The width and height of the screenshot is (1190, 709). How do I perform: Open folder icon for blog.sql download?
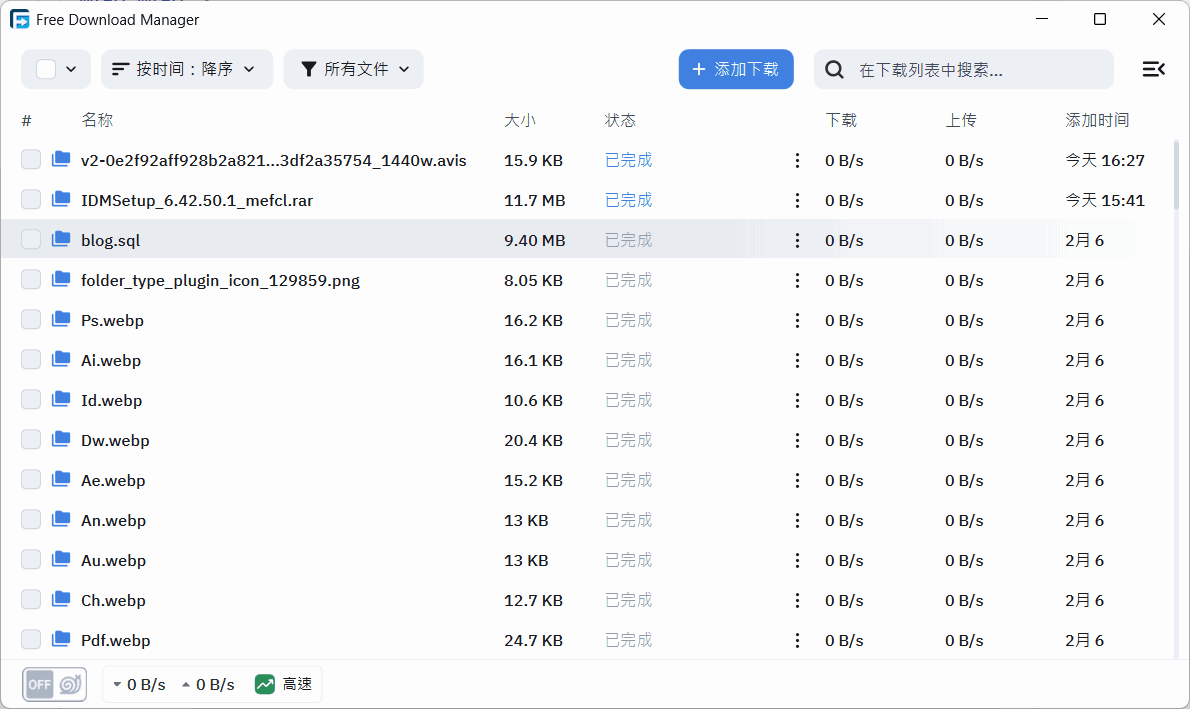pyautogui.click(x=61, y=239)
